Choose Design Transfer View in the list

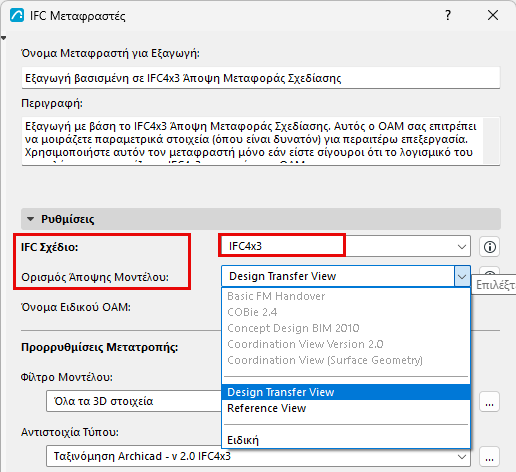(x=346, y=392)
